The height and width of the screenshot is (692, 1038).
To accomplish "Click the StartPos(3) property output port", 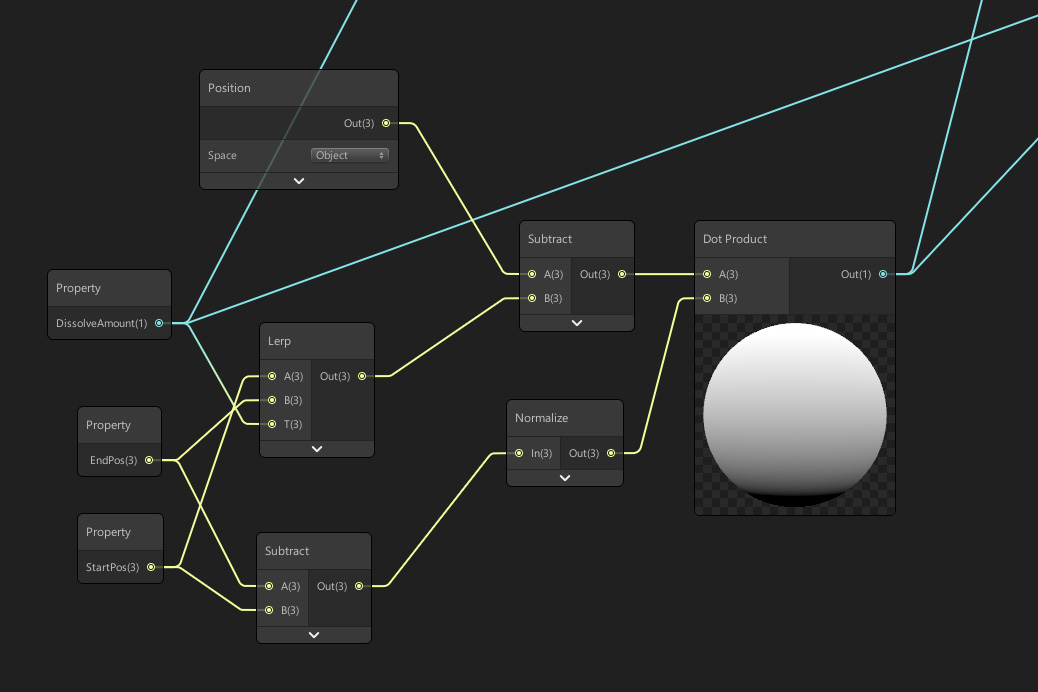I will [x=151, y=567].
